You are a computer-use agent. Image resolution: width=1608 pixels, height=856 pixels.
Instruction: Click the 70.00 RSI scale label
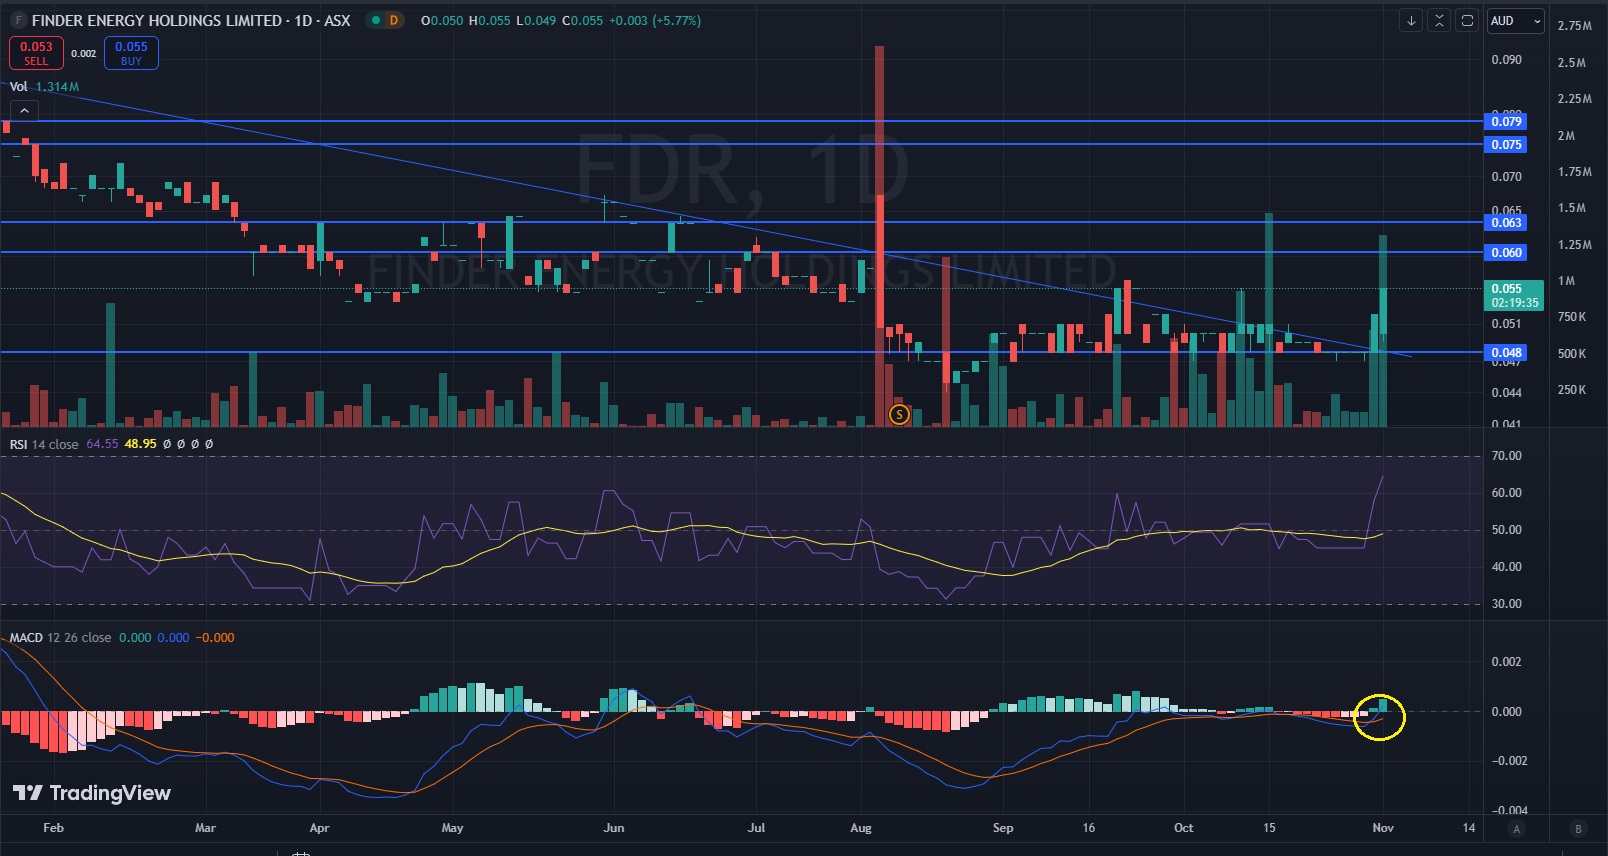point(1506,456)
